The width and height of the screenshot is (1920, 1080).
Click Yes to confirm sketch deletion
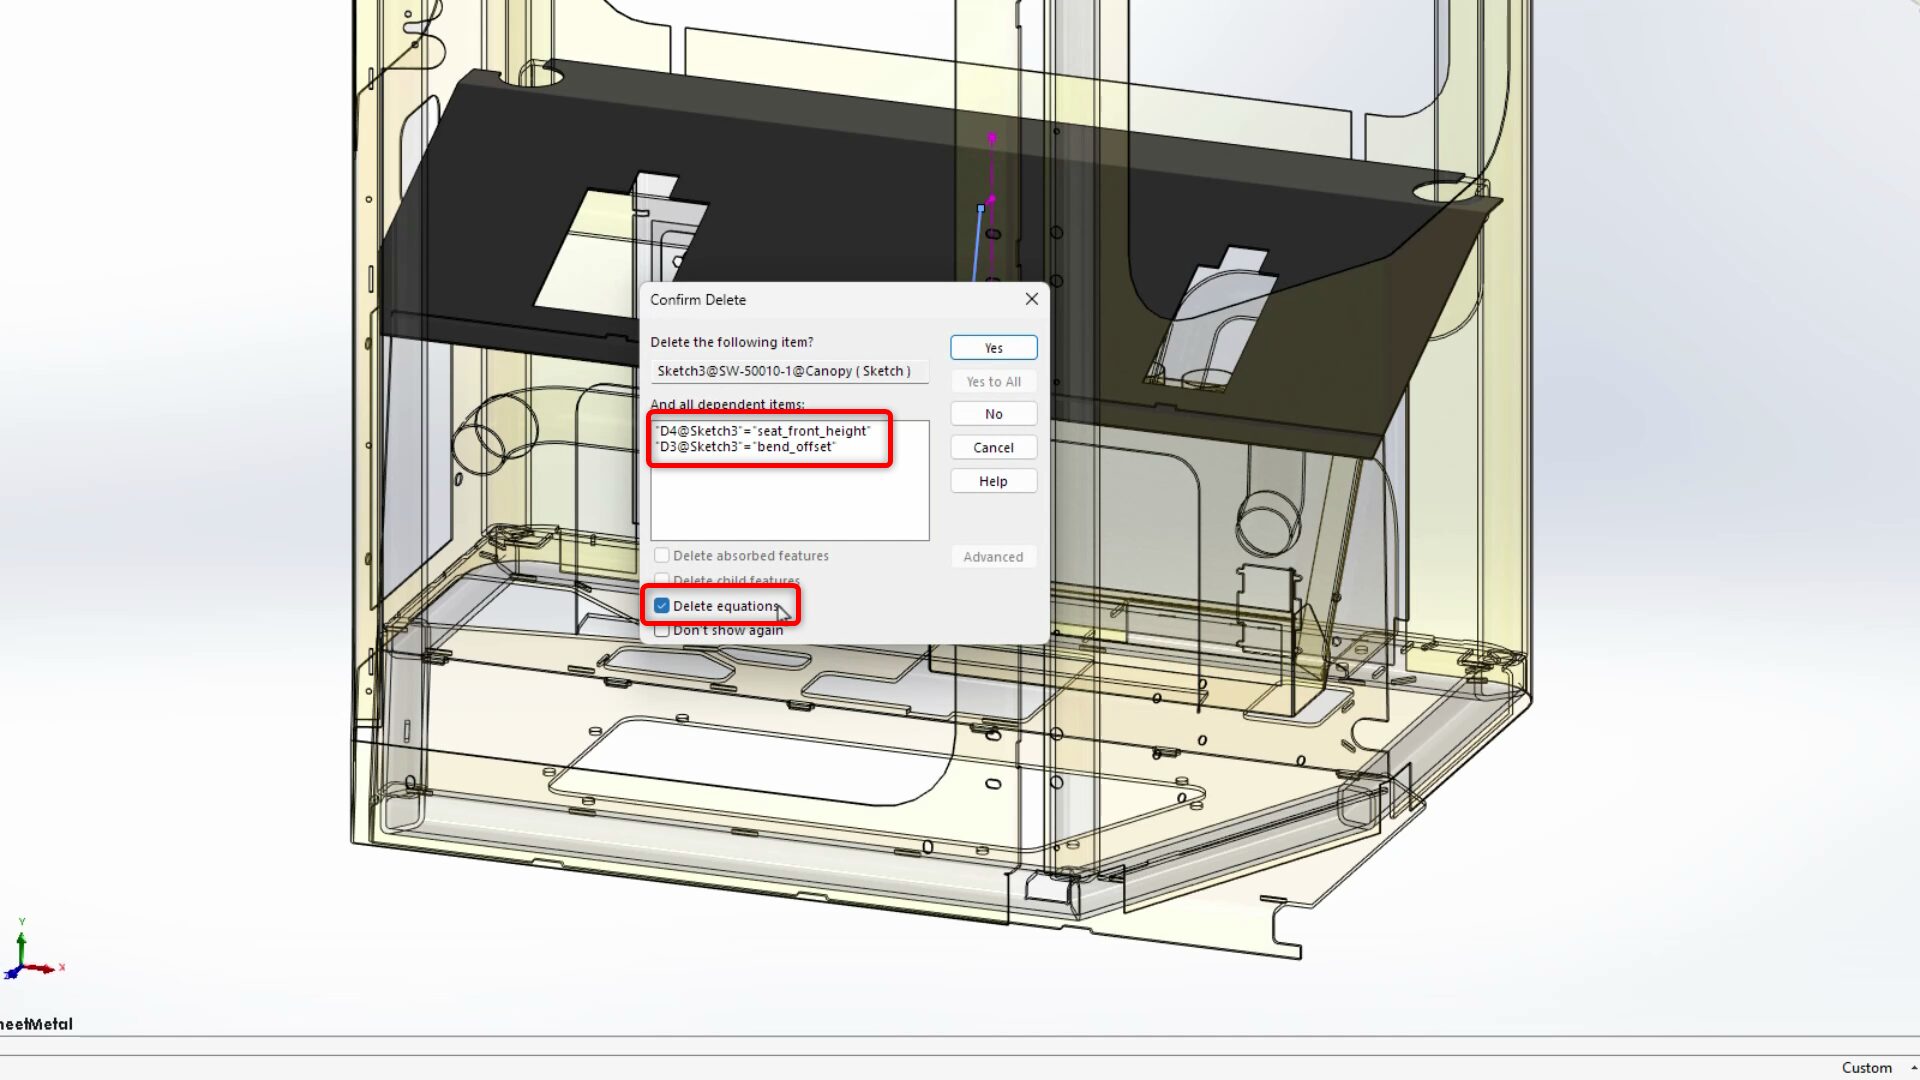point(993,348)
